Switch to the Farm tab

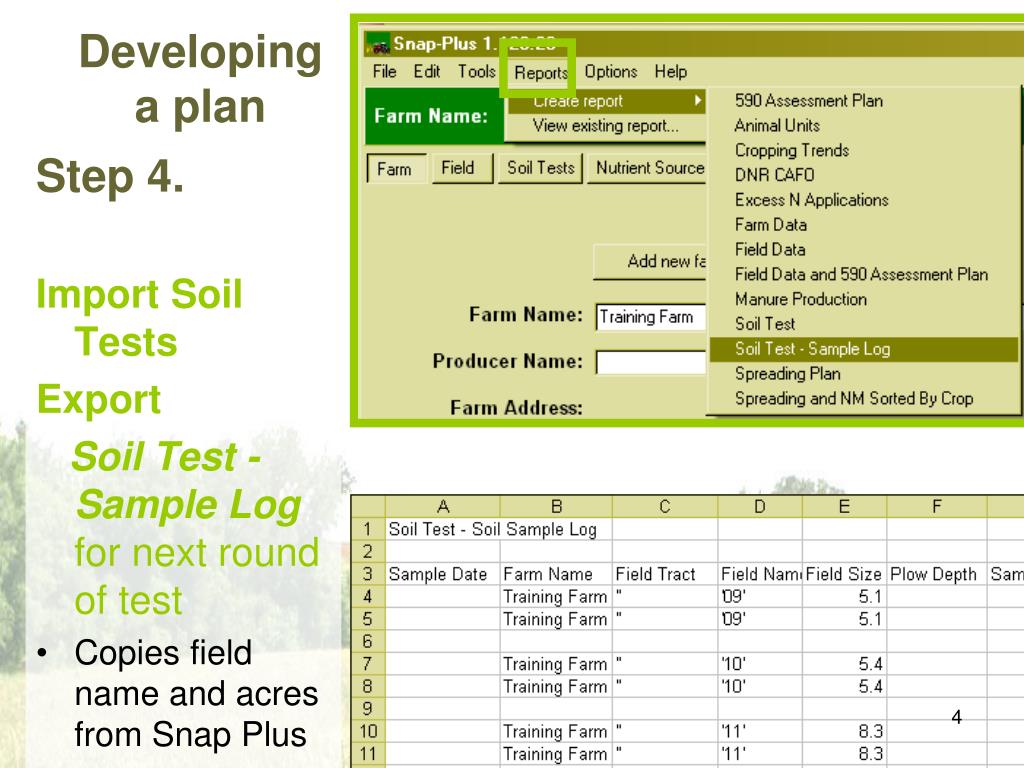(x=395, y=169)
